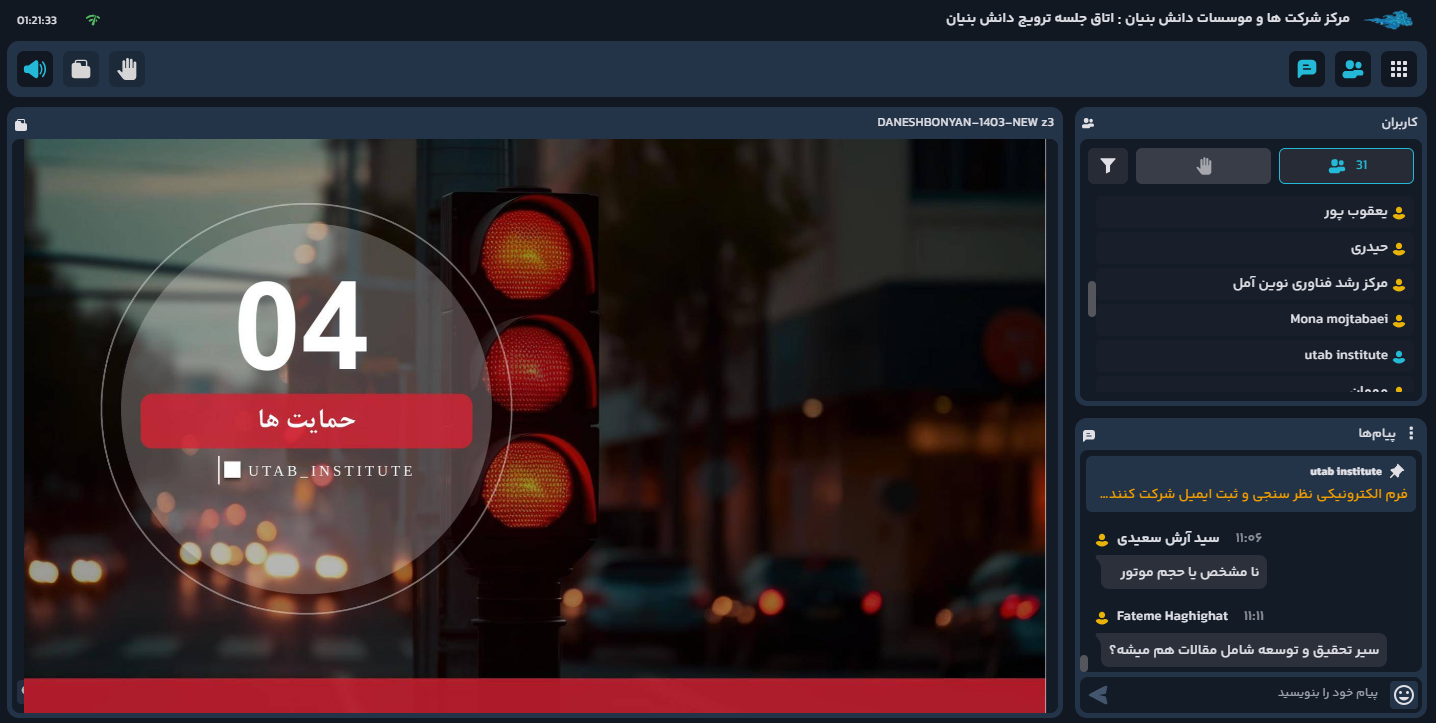Select the 31 users tab
This screenshot has height=723, width=1436.
[1346, 166]
